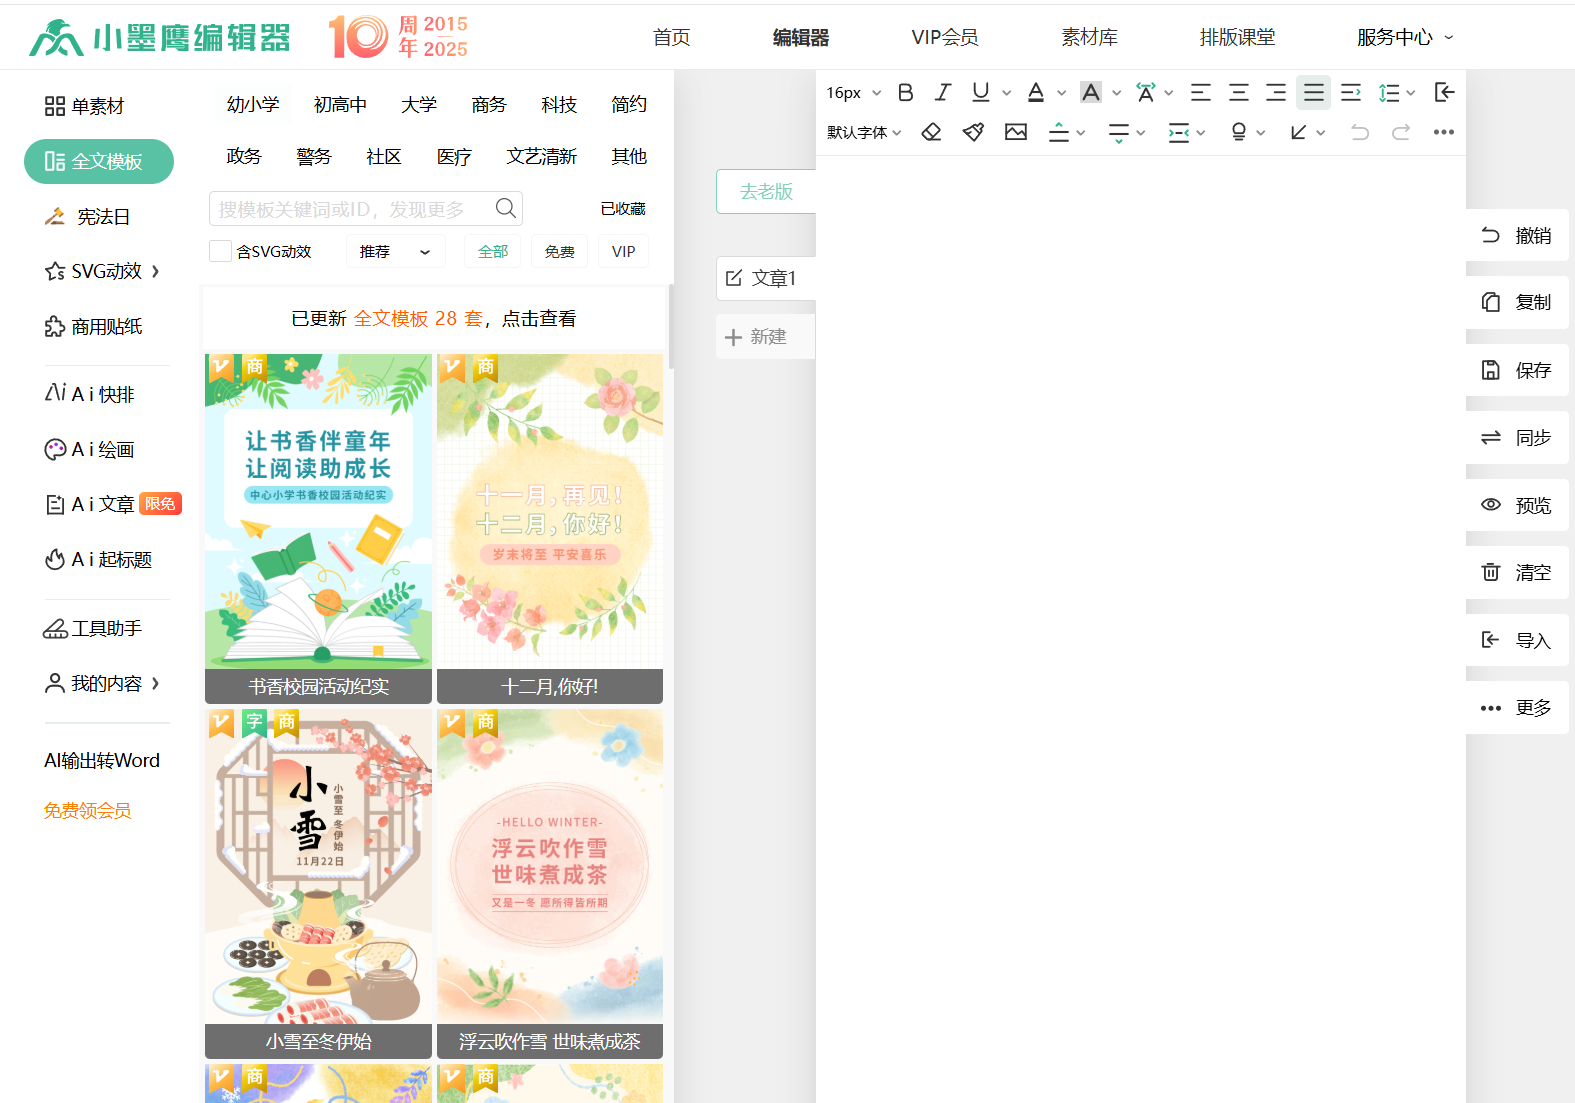Center-align text in the toolbar
Viewport: 1575px width, 1103px height.
pyautogui.click(x=1238, y=93)
